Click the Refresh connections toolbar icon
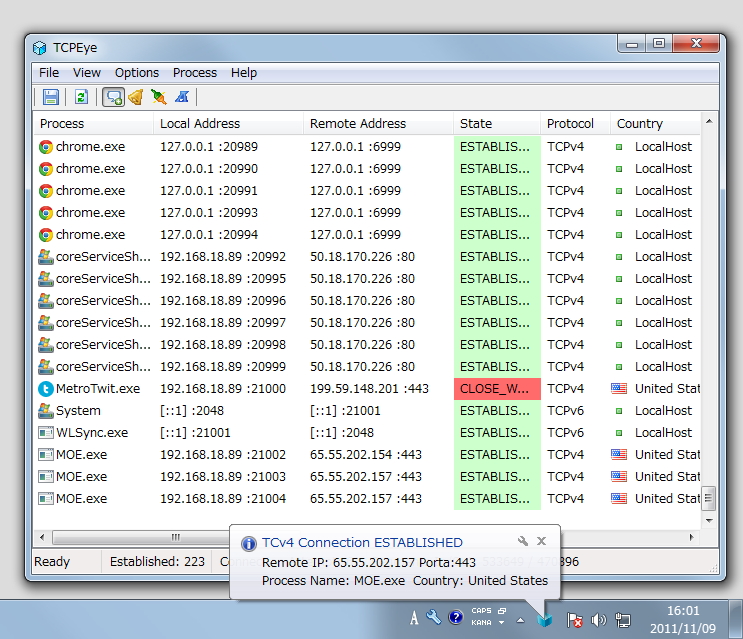 (x=81, y=97)
